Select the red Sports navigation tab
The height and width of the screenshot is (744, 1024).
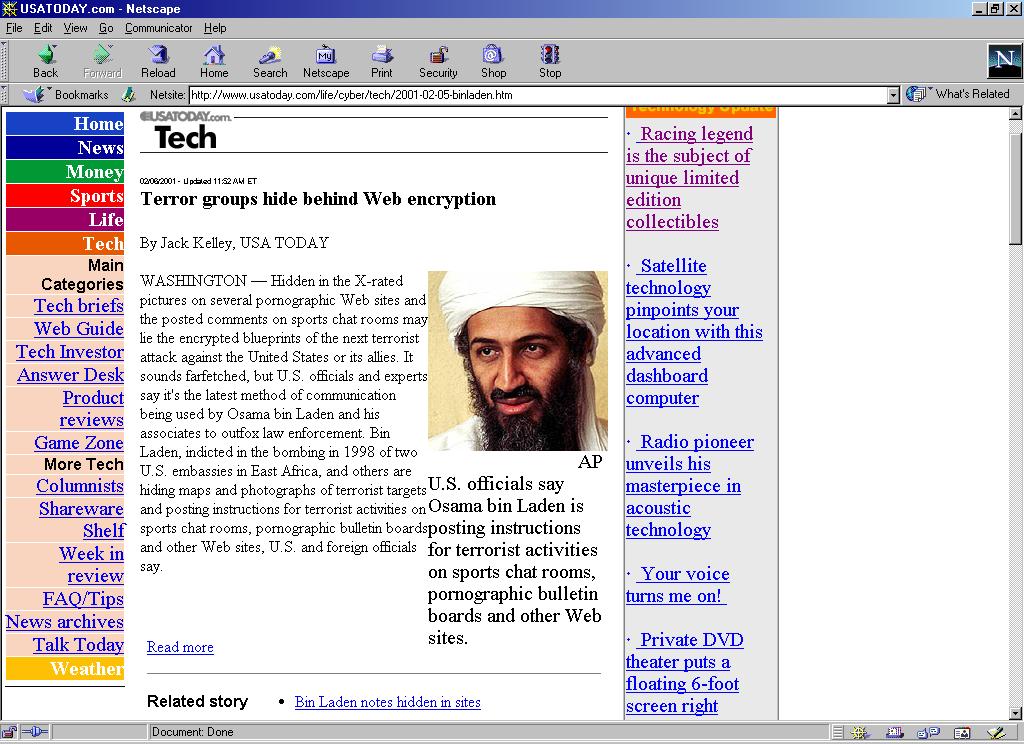(65, 196)
